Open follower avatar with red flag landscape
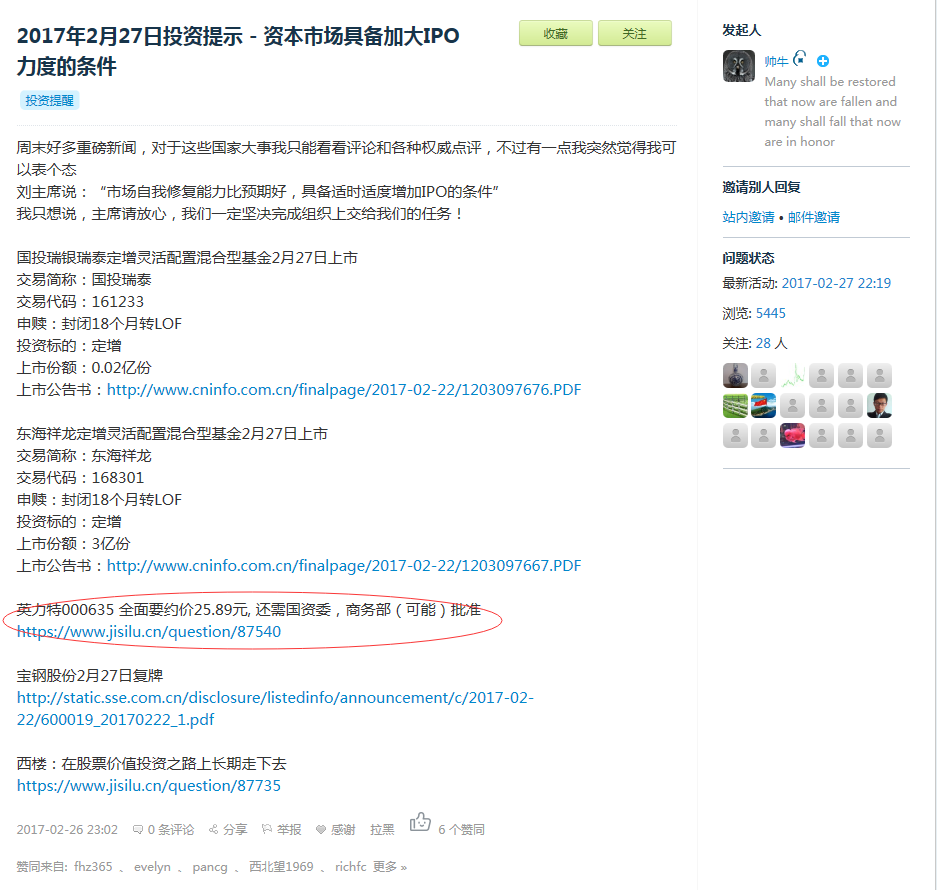 (x=764, y=405)
